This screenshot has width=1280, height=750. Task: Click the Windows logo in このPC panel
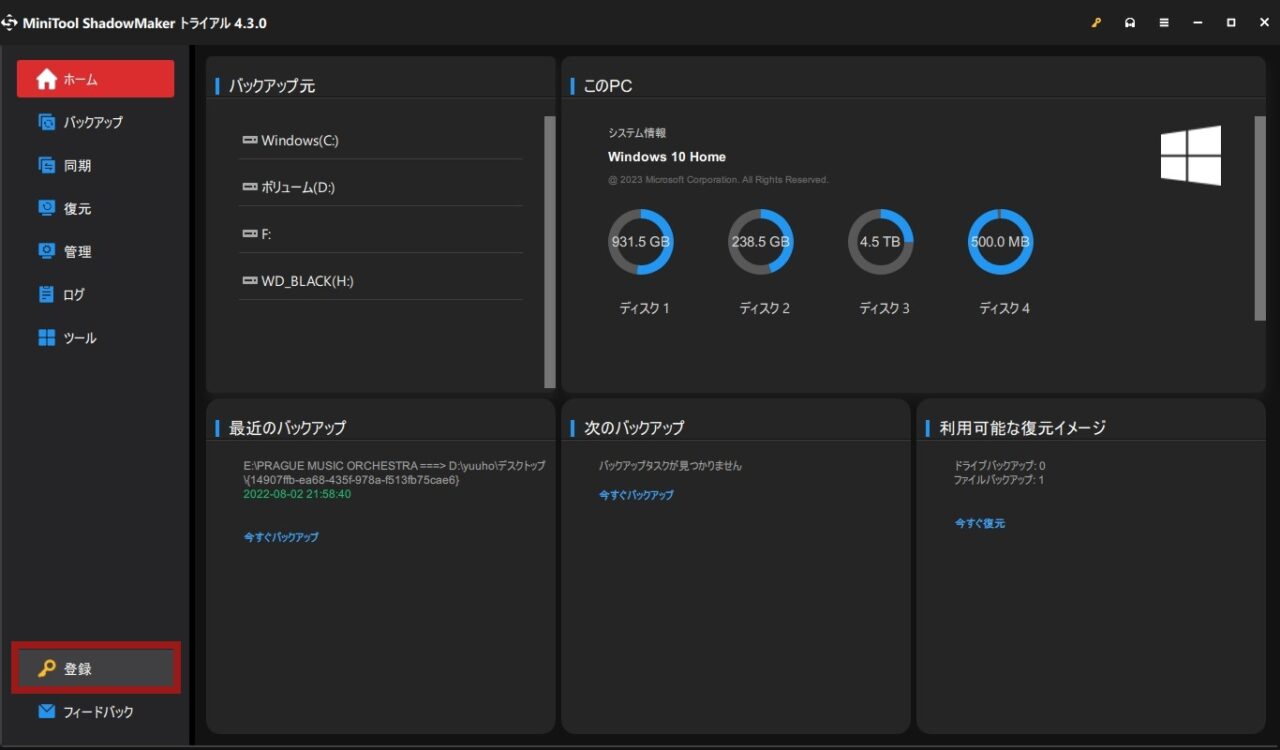point(1191,155)
